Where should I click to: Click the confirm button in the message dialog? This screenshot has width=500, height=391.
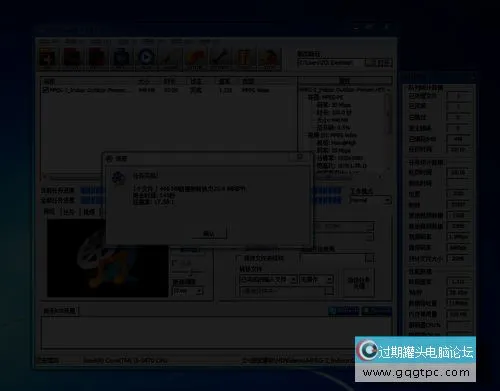[x=209, y=234]
